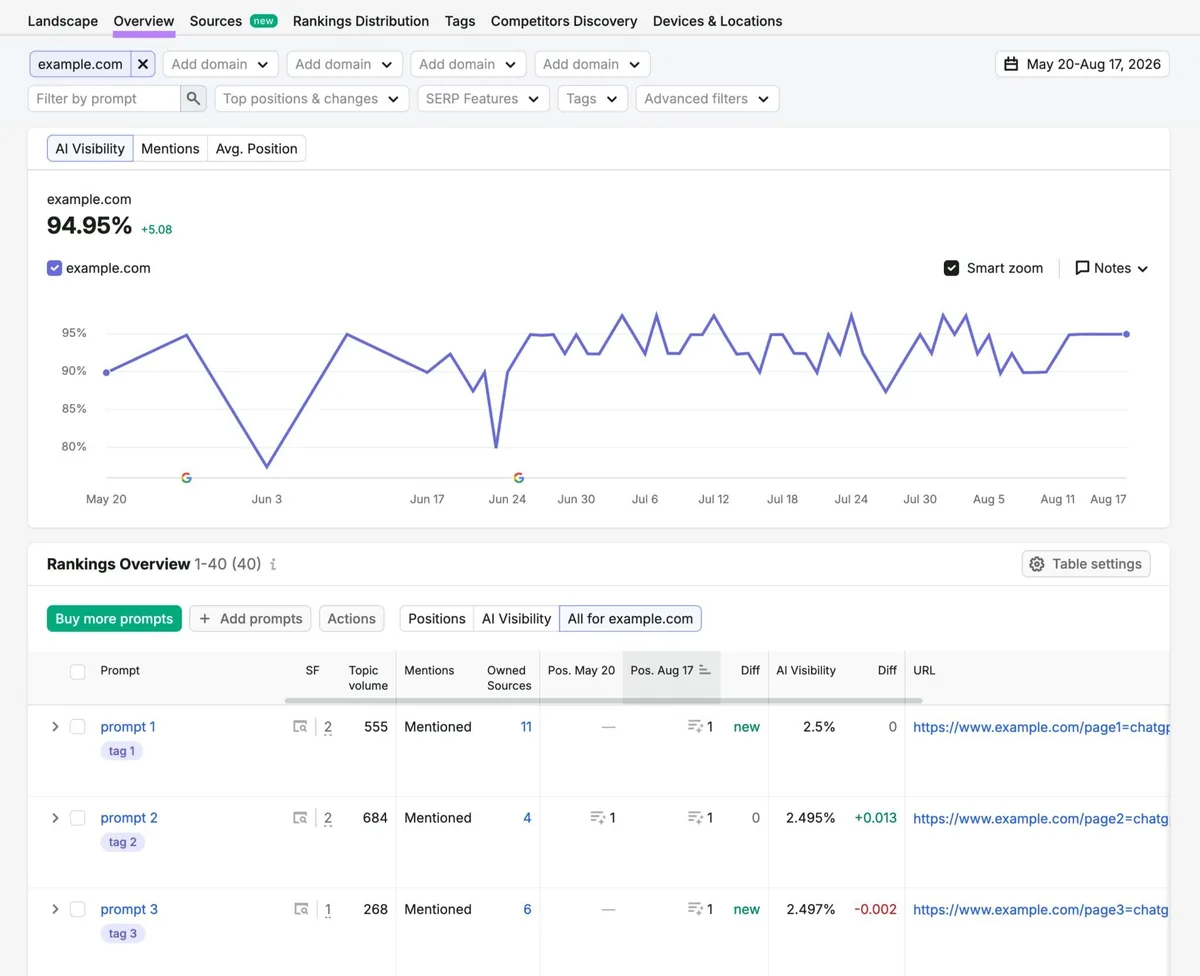The image size is (1200, 976).
Task: Click the Filter by prompt input field
Action: (x=105, y=98)
